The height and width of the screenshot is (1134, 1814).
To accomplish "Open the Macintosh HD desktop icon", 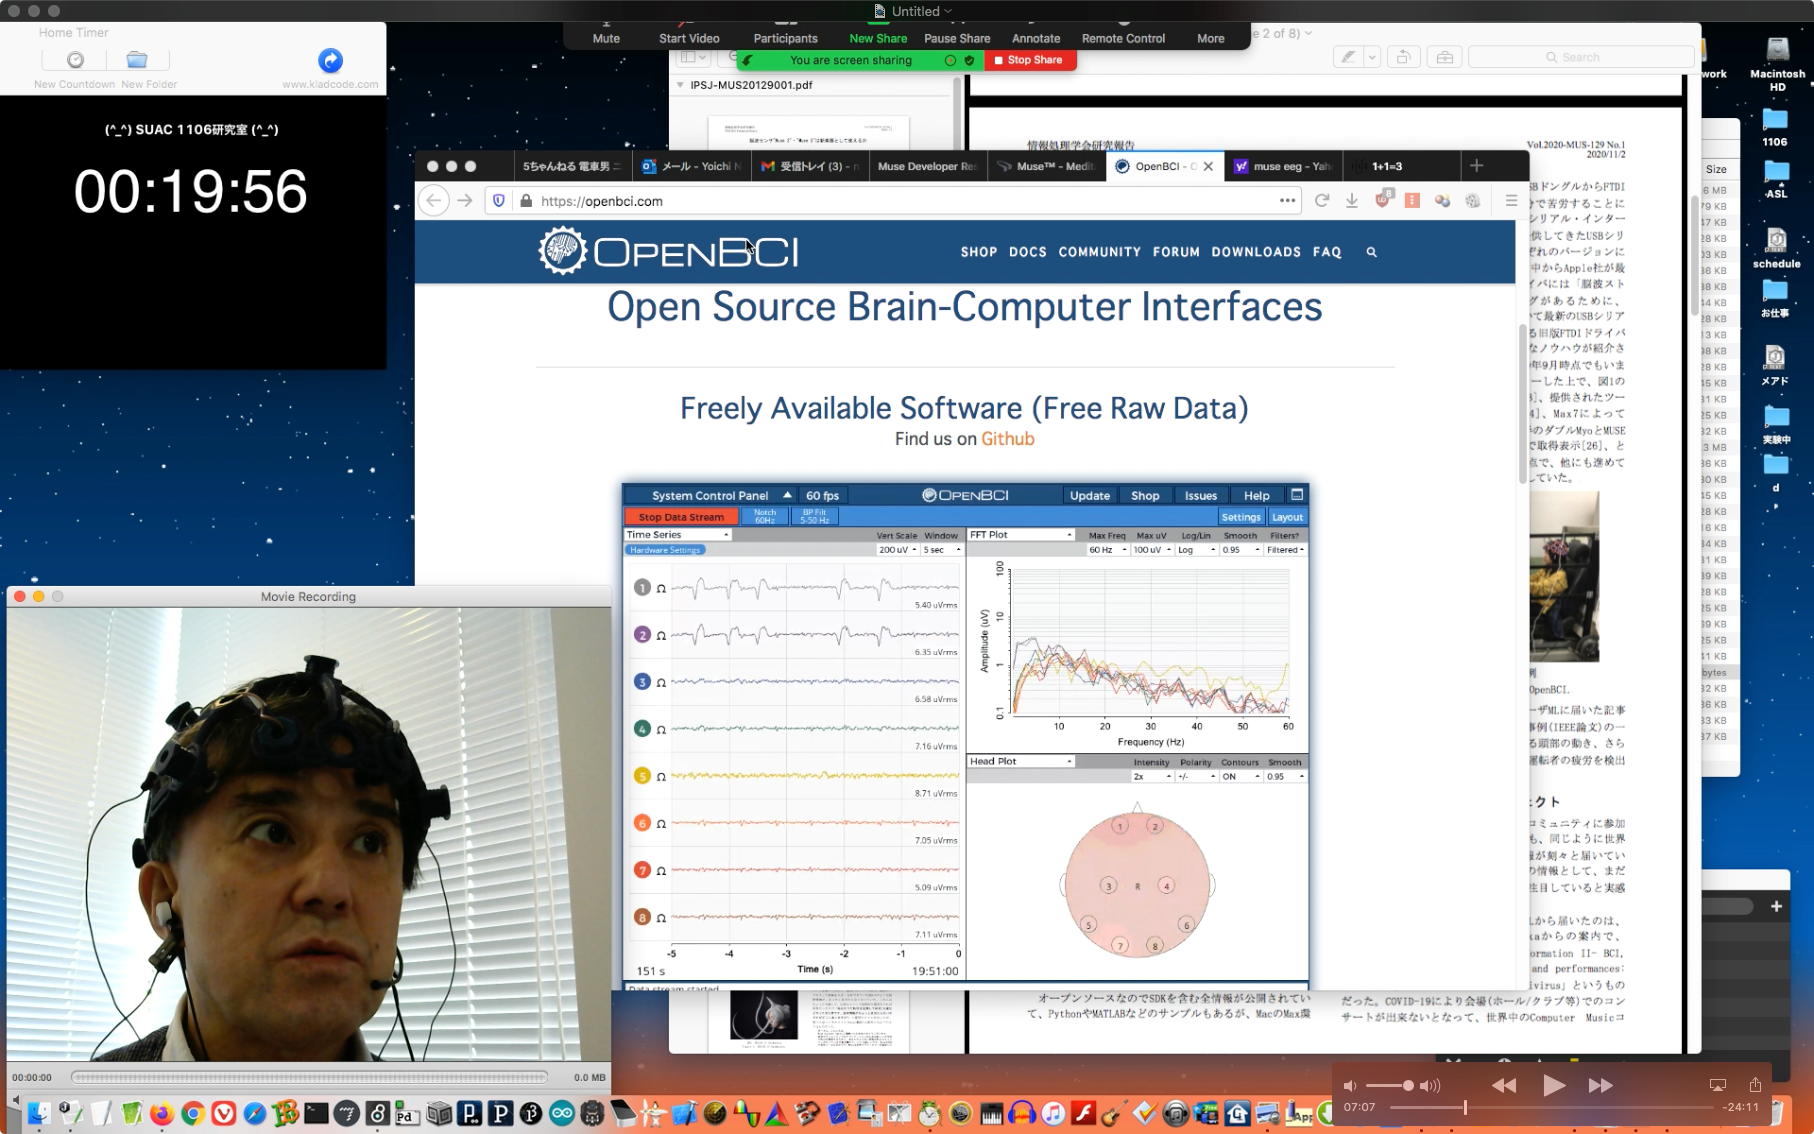I will pos(1777,64).
